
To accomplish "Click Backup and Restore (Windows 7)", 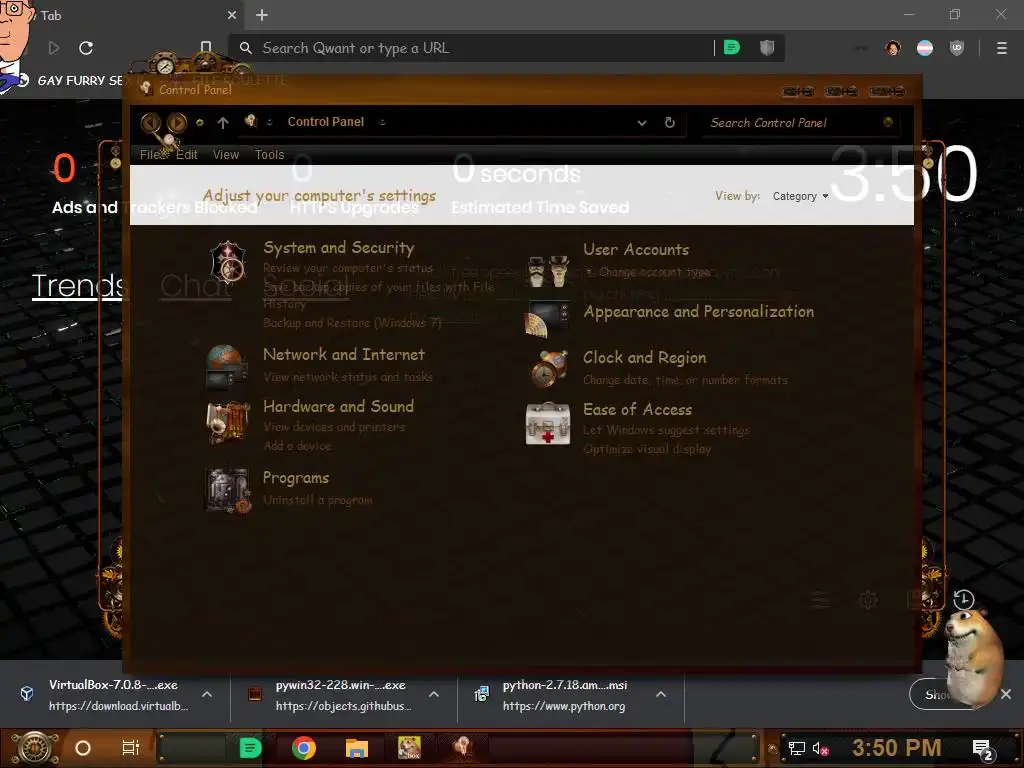I will click(352, 323).
